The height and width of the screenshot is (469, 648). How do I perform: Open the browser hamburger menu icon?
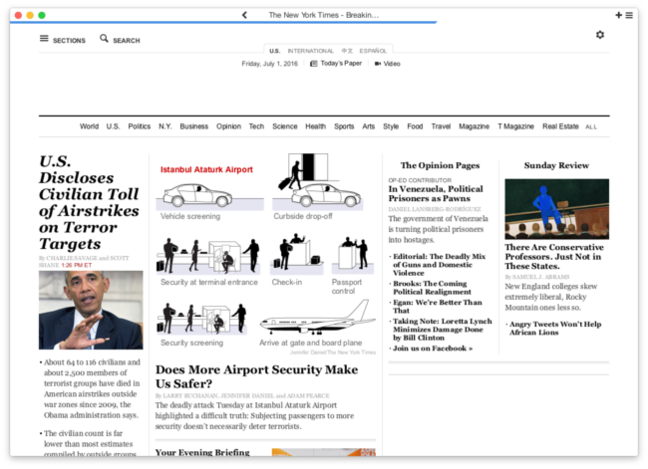[629, 15]
